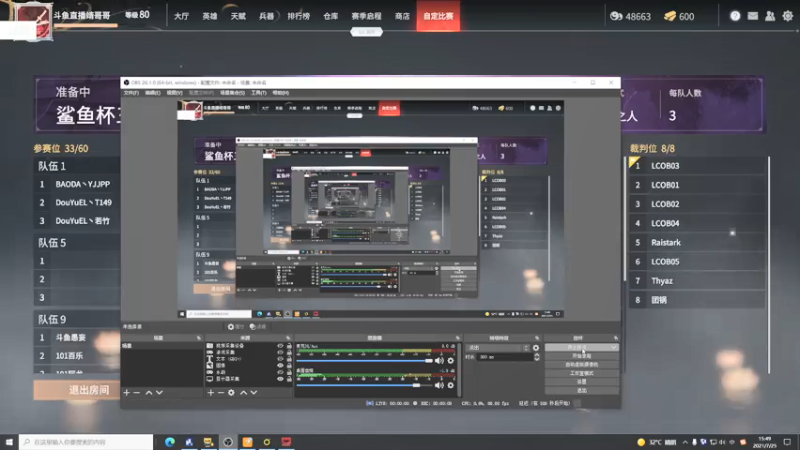800x450 pixels.
Task: Pop out the sources dock panel icon
Action: click(x=288, y=338)
